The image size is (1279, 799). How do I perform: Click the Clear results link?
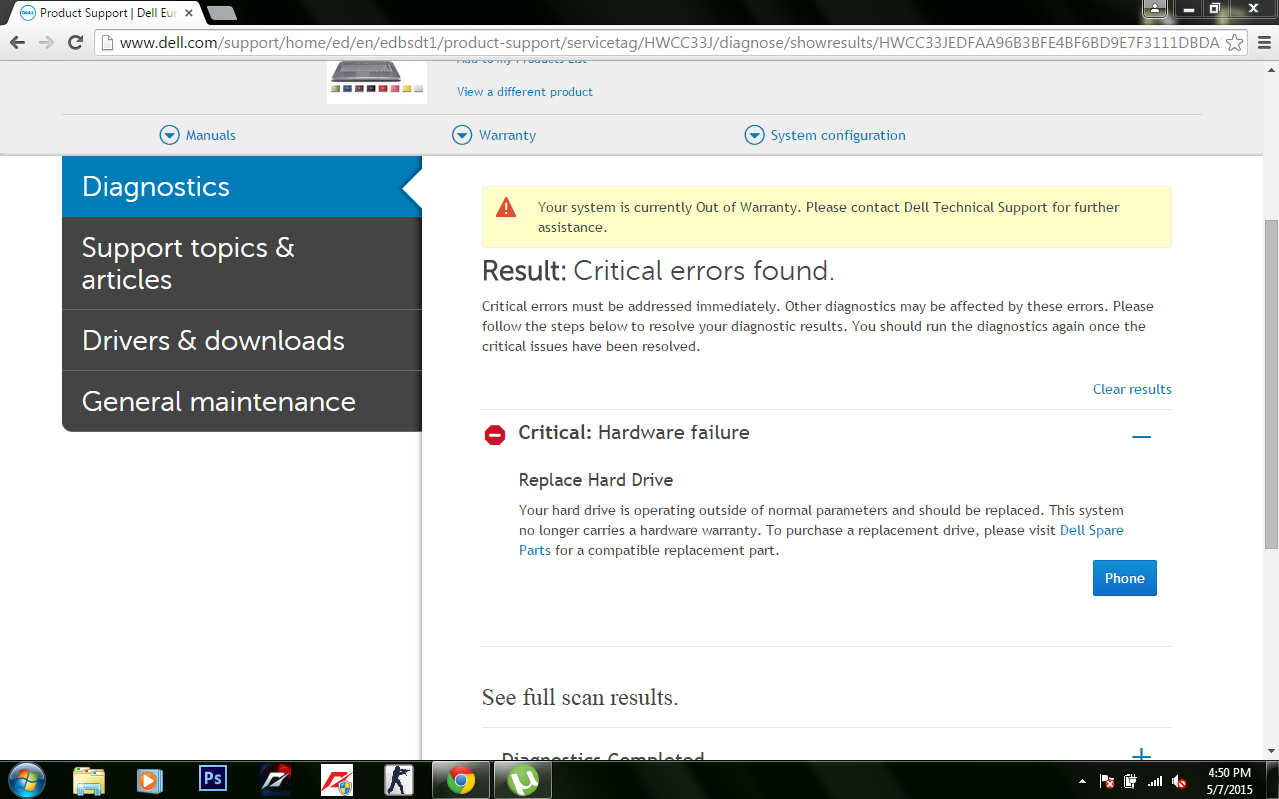tap(1132, 389)
